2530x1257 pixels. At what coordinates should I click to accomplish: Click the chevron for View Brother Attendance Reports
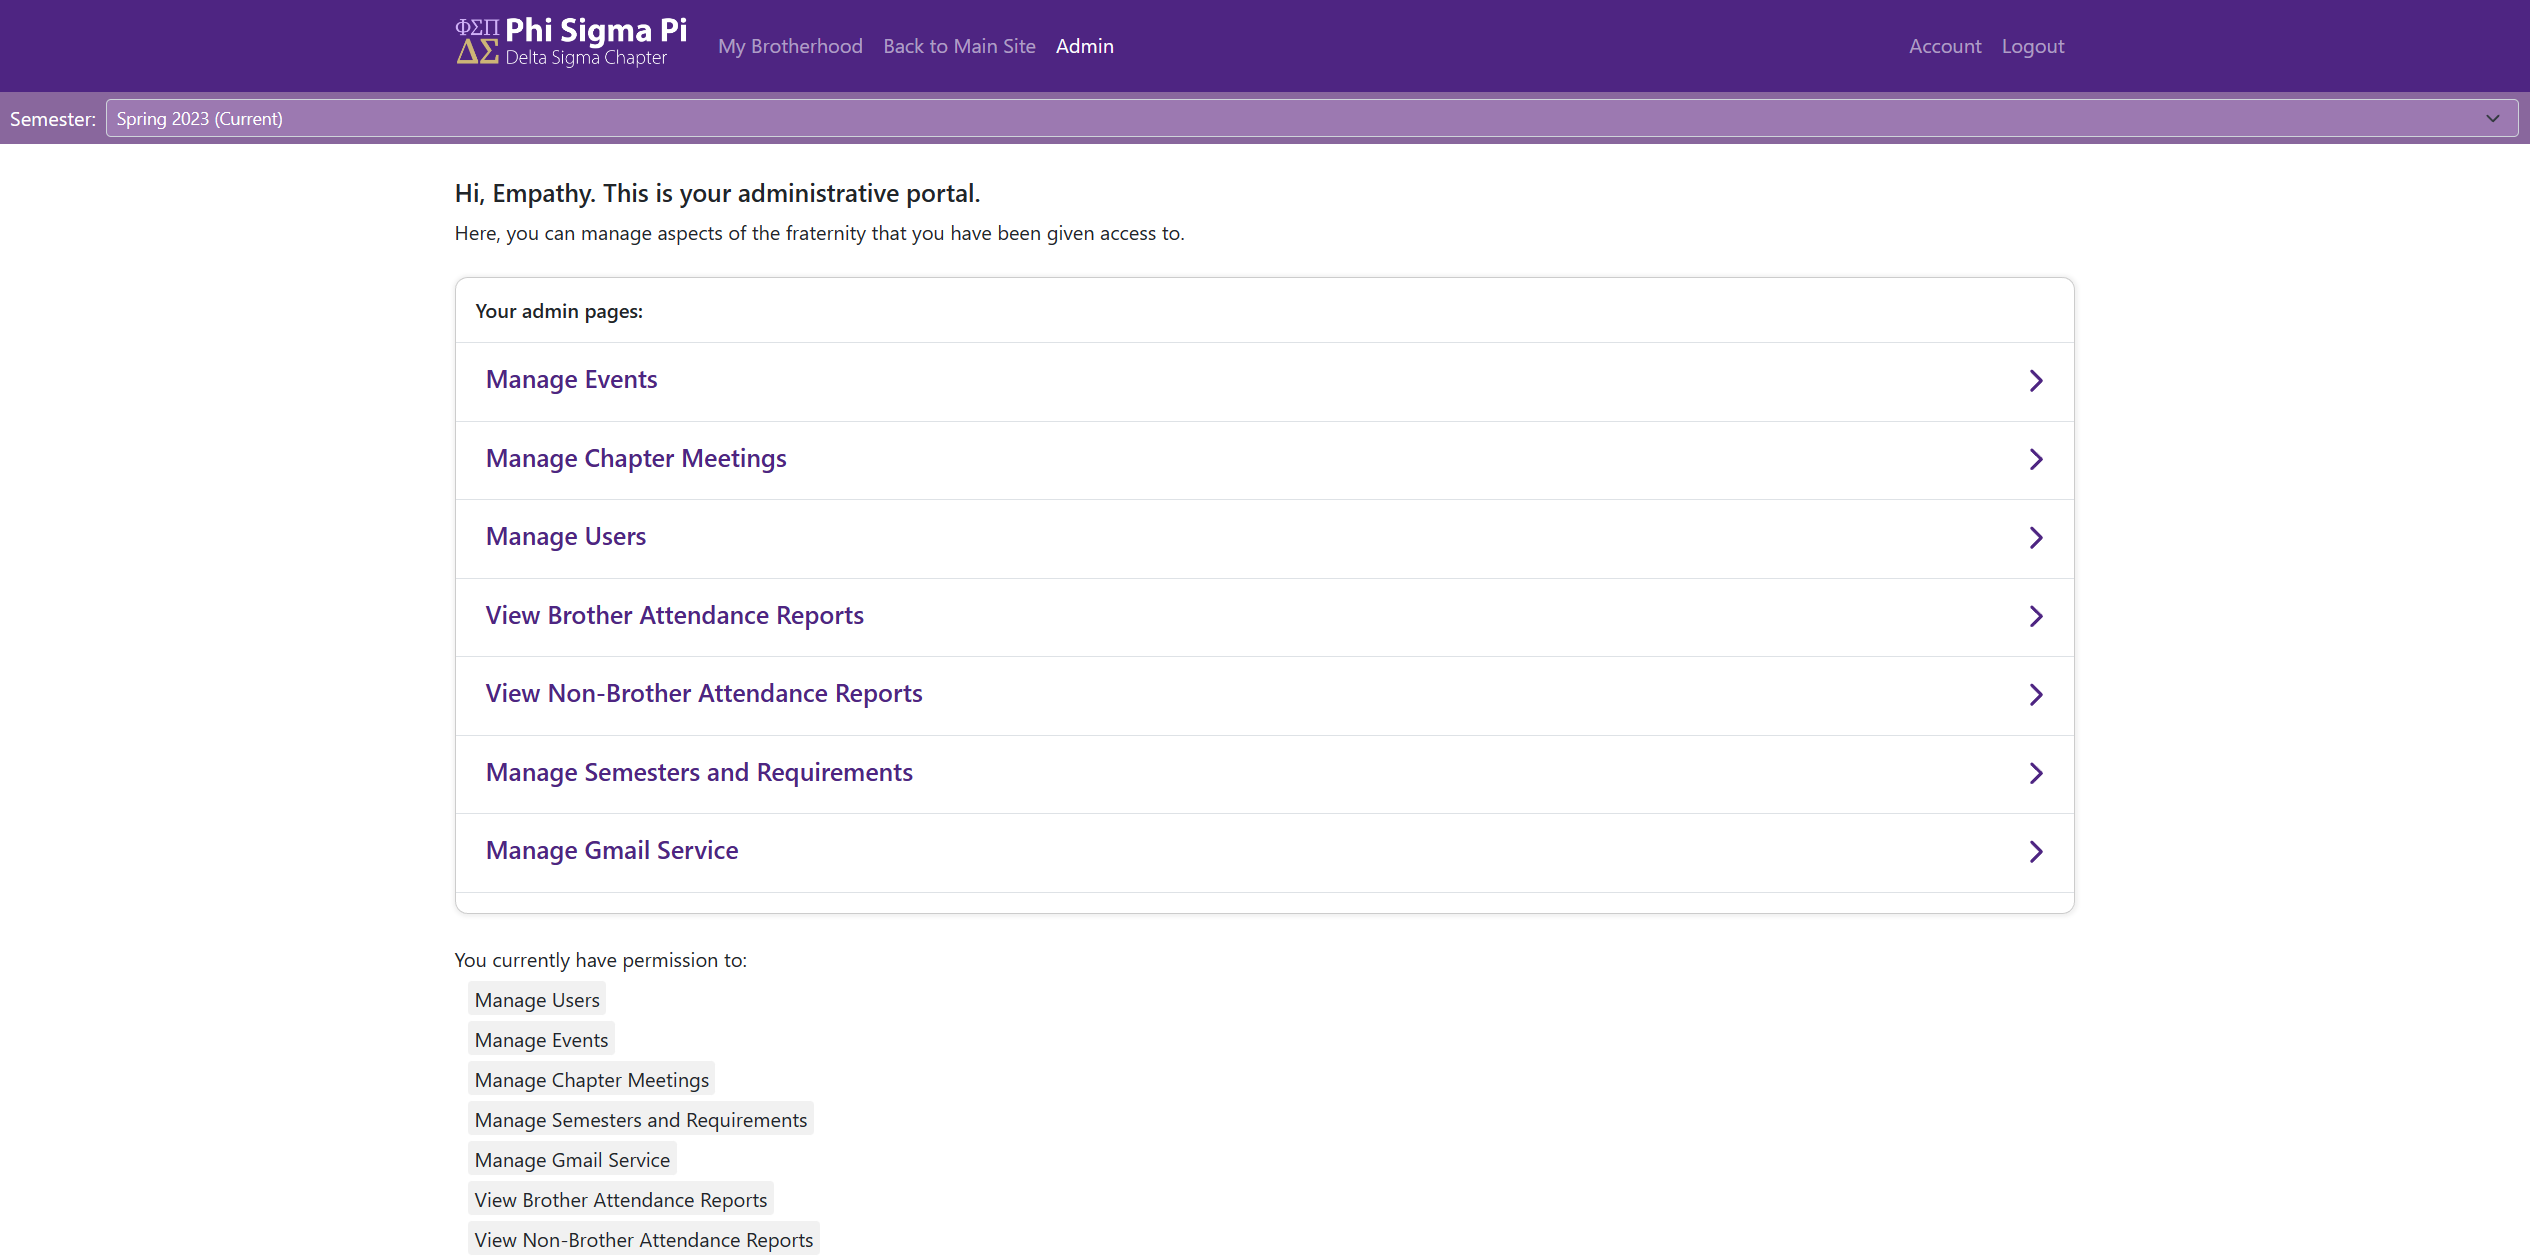(x=2037, y=616)
